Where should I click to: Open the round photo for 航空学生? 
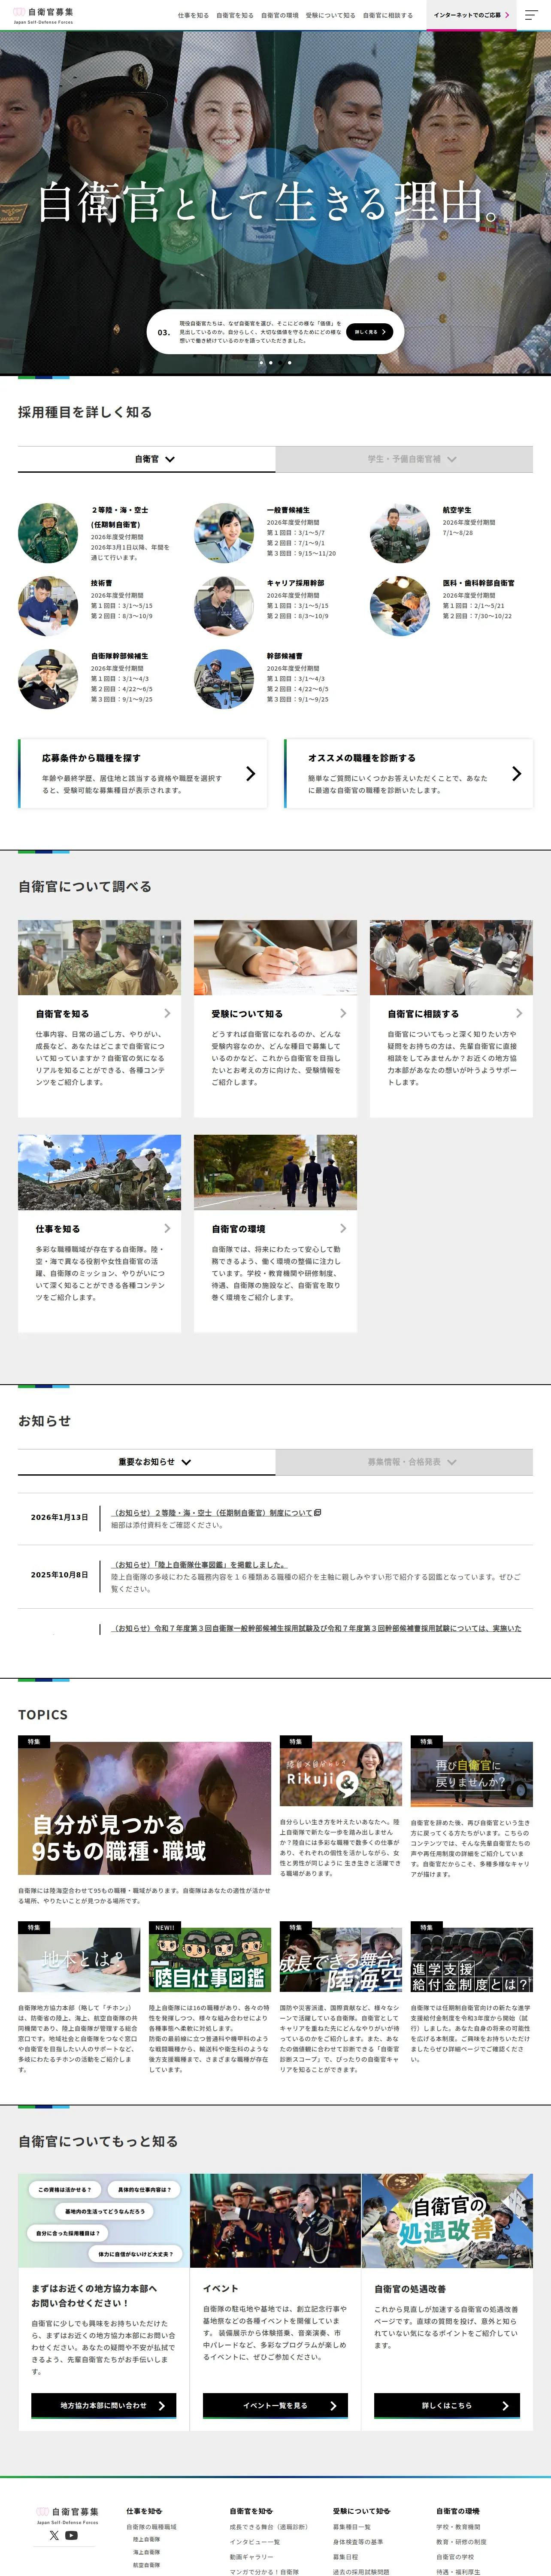coord(400,533)
